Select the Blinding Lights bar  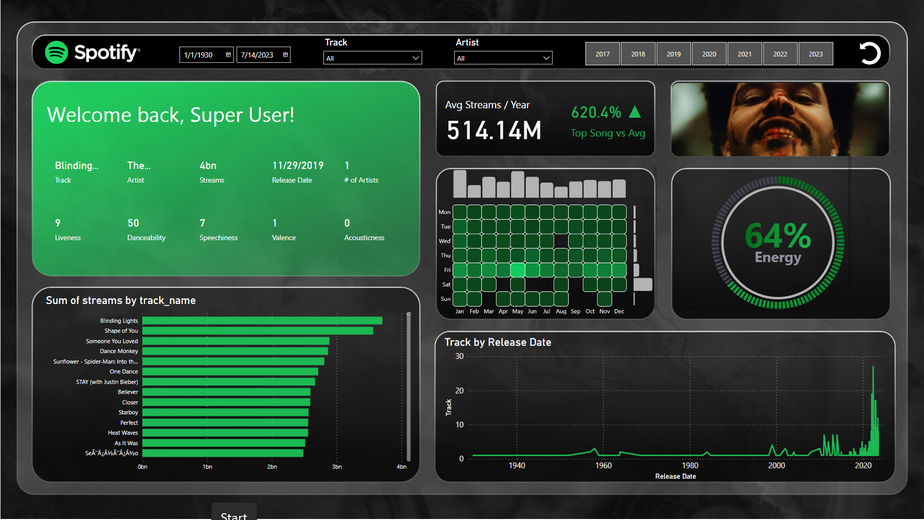point(262,321)
